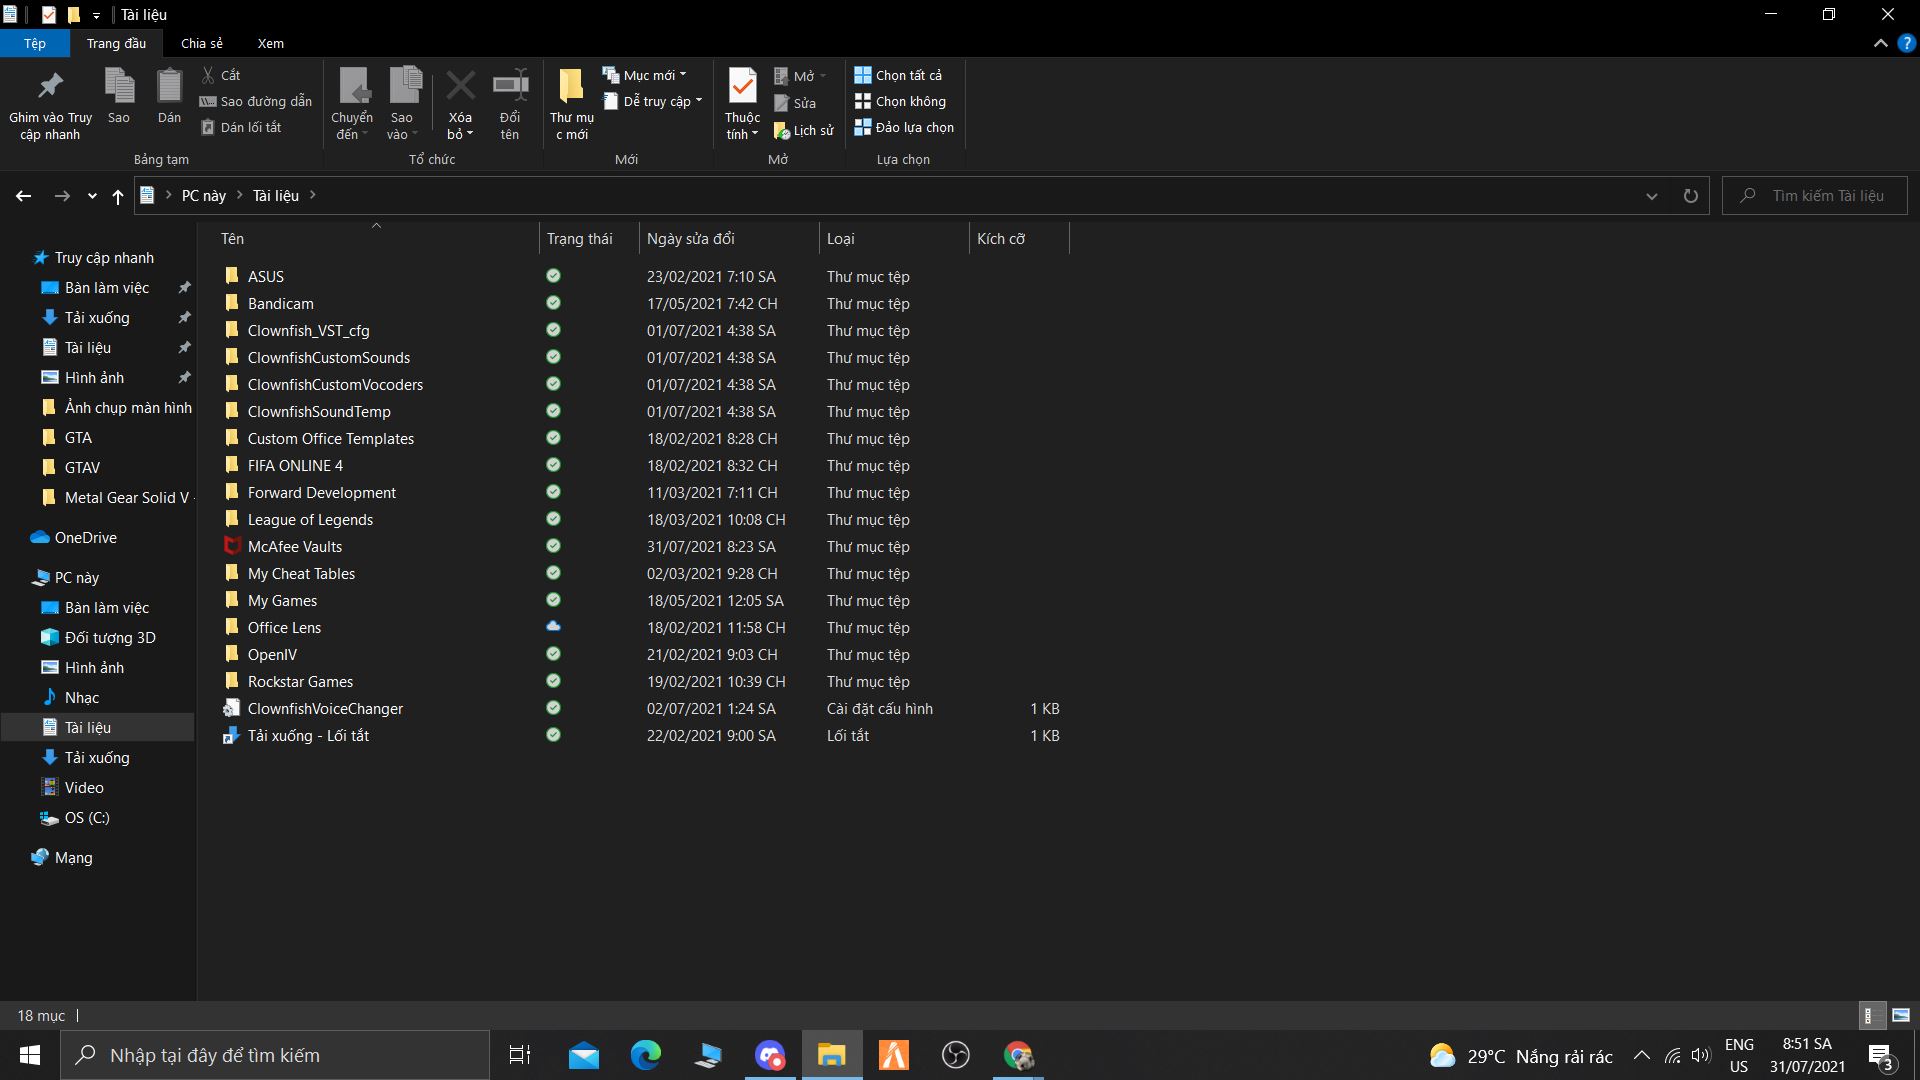Open Thuộc tính (Properties) via ribbon icon
This screenshot has width=1920, height=1080.
click(x=741, y=95)
